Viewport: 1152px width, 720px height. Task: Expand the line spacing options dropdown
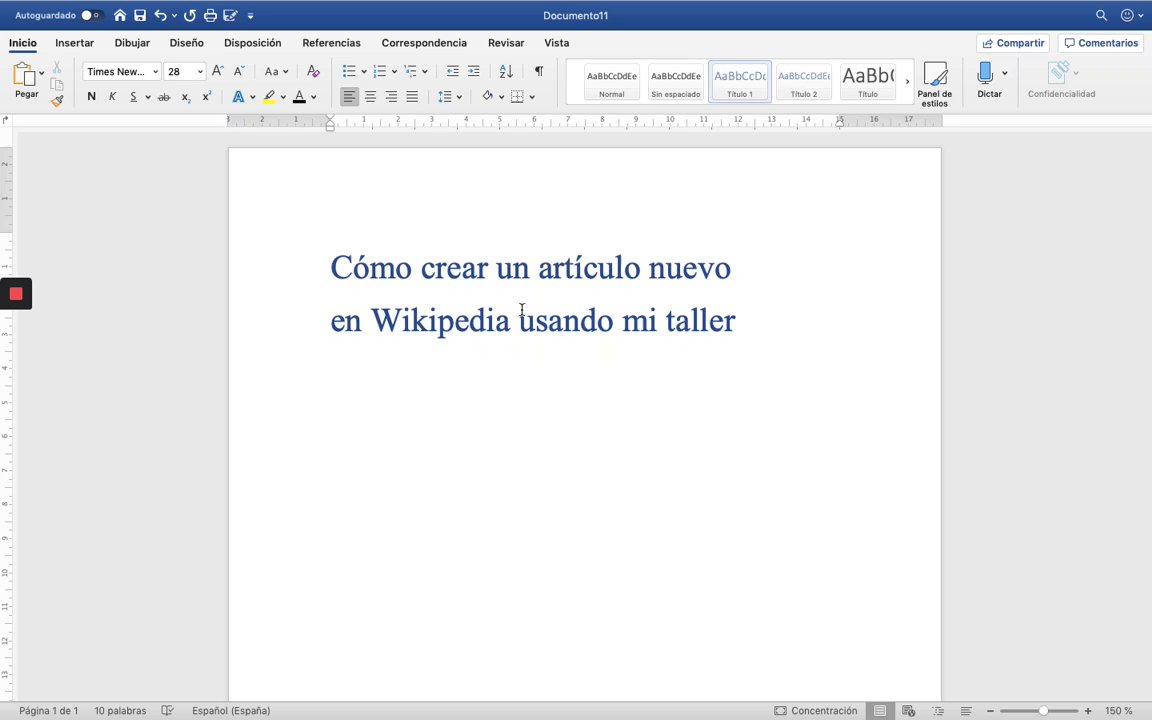pos(459,97)
